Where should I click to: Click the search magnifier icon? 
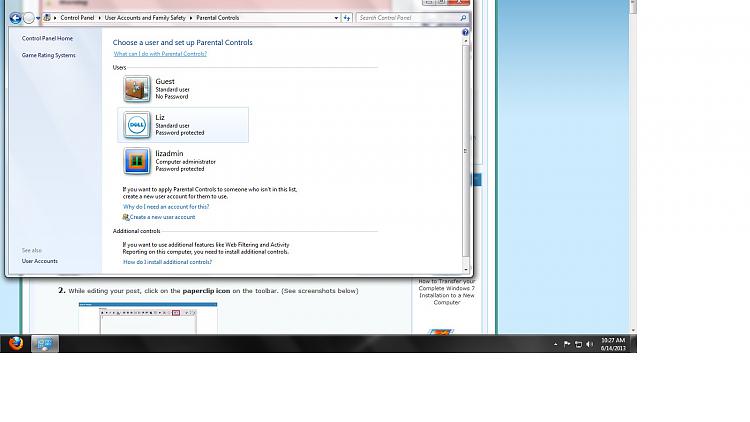coord(463,18)
